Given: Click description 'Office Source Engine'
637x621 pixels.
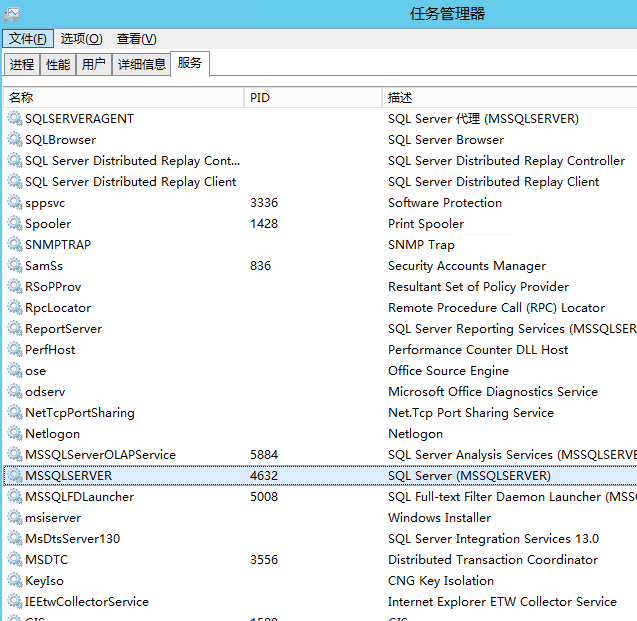Looking at the screenshot, I should [x=448, y=371].
